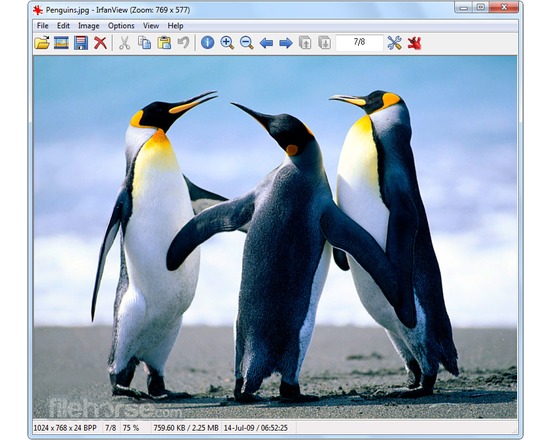
Task: Click the penguins image display area
Action: (275, 237)
